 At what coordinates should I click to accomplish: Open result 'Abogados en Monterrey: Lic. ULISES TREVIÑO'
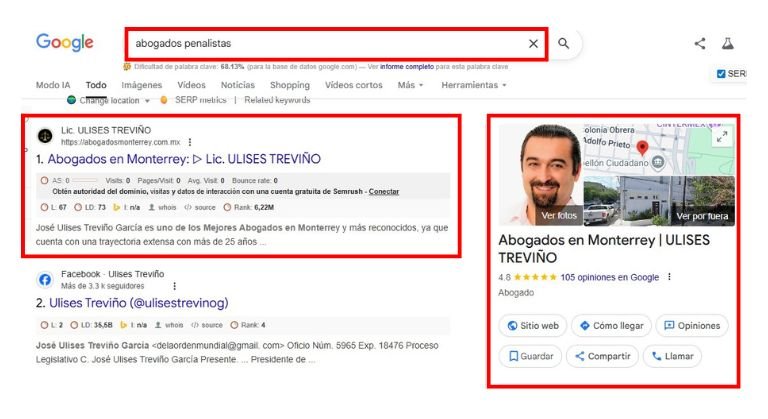point(184,159)
